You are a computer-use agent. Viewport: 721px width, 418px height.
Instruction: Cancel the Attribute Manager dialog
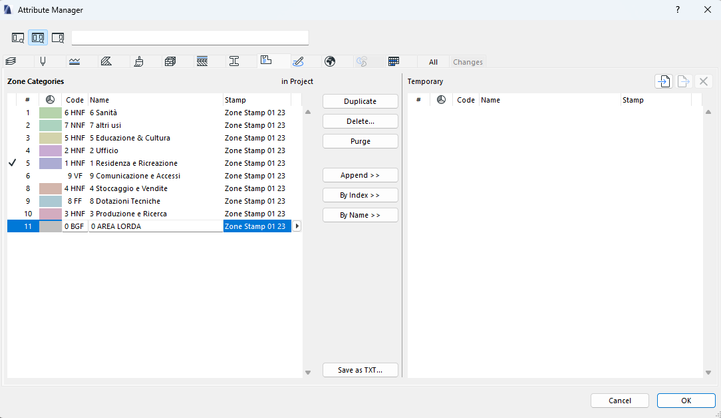click(x=619, y=401)
